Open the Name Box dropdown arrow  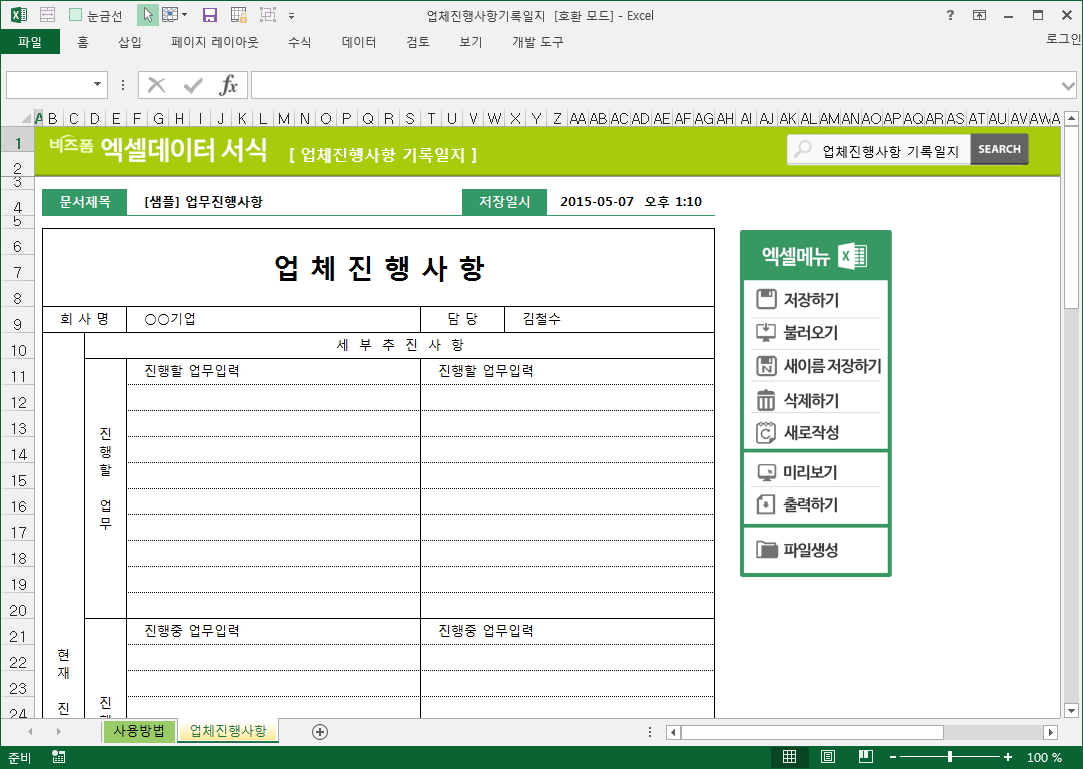point(97,85)
